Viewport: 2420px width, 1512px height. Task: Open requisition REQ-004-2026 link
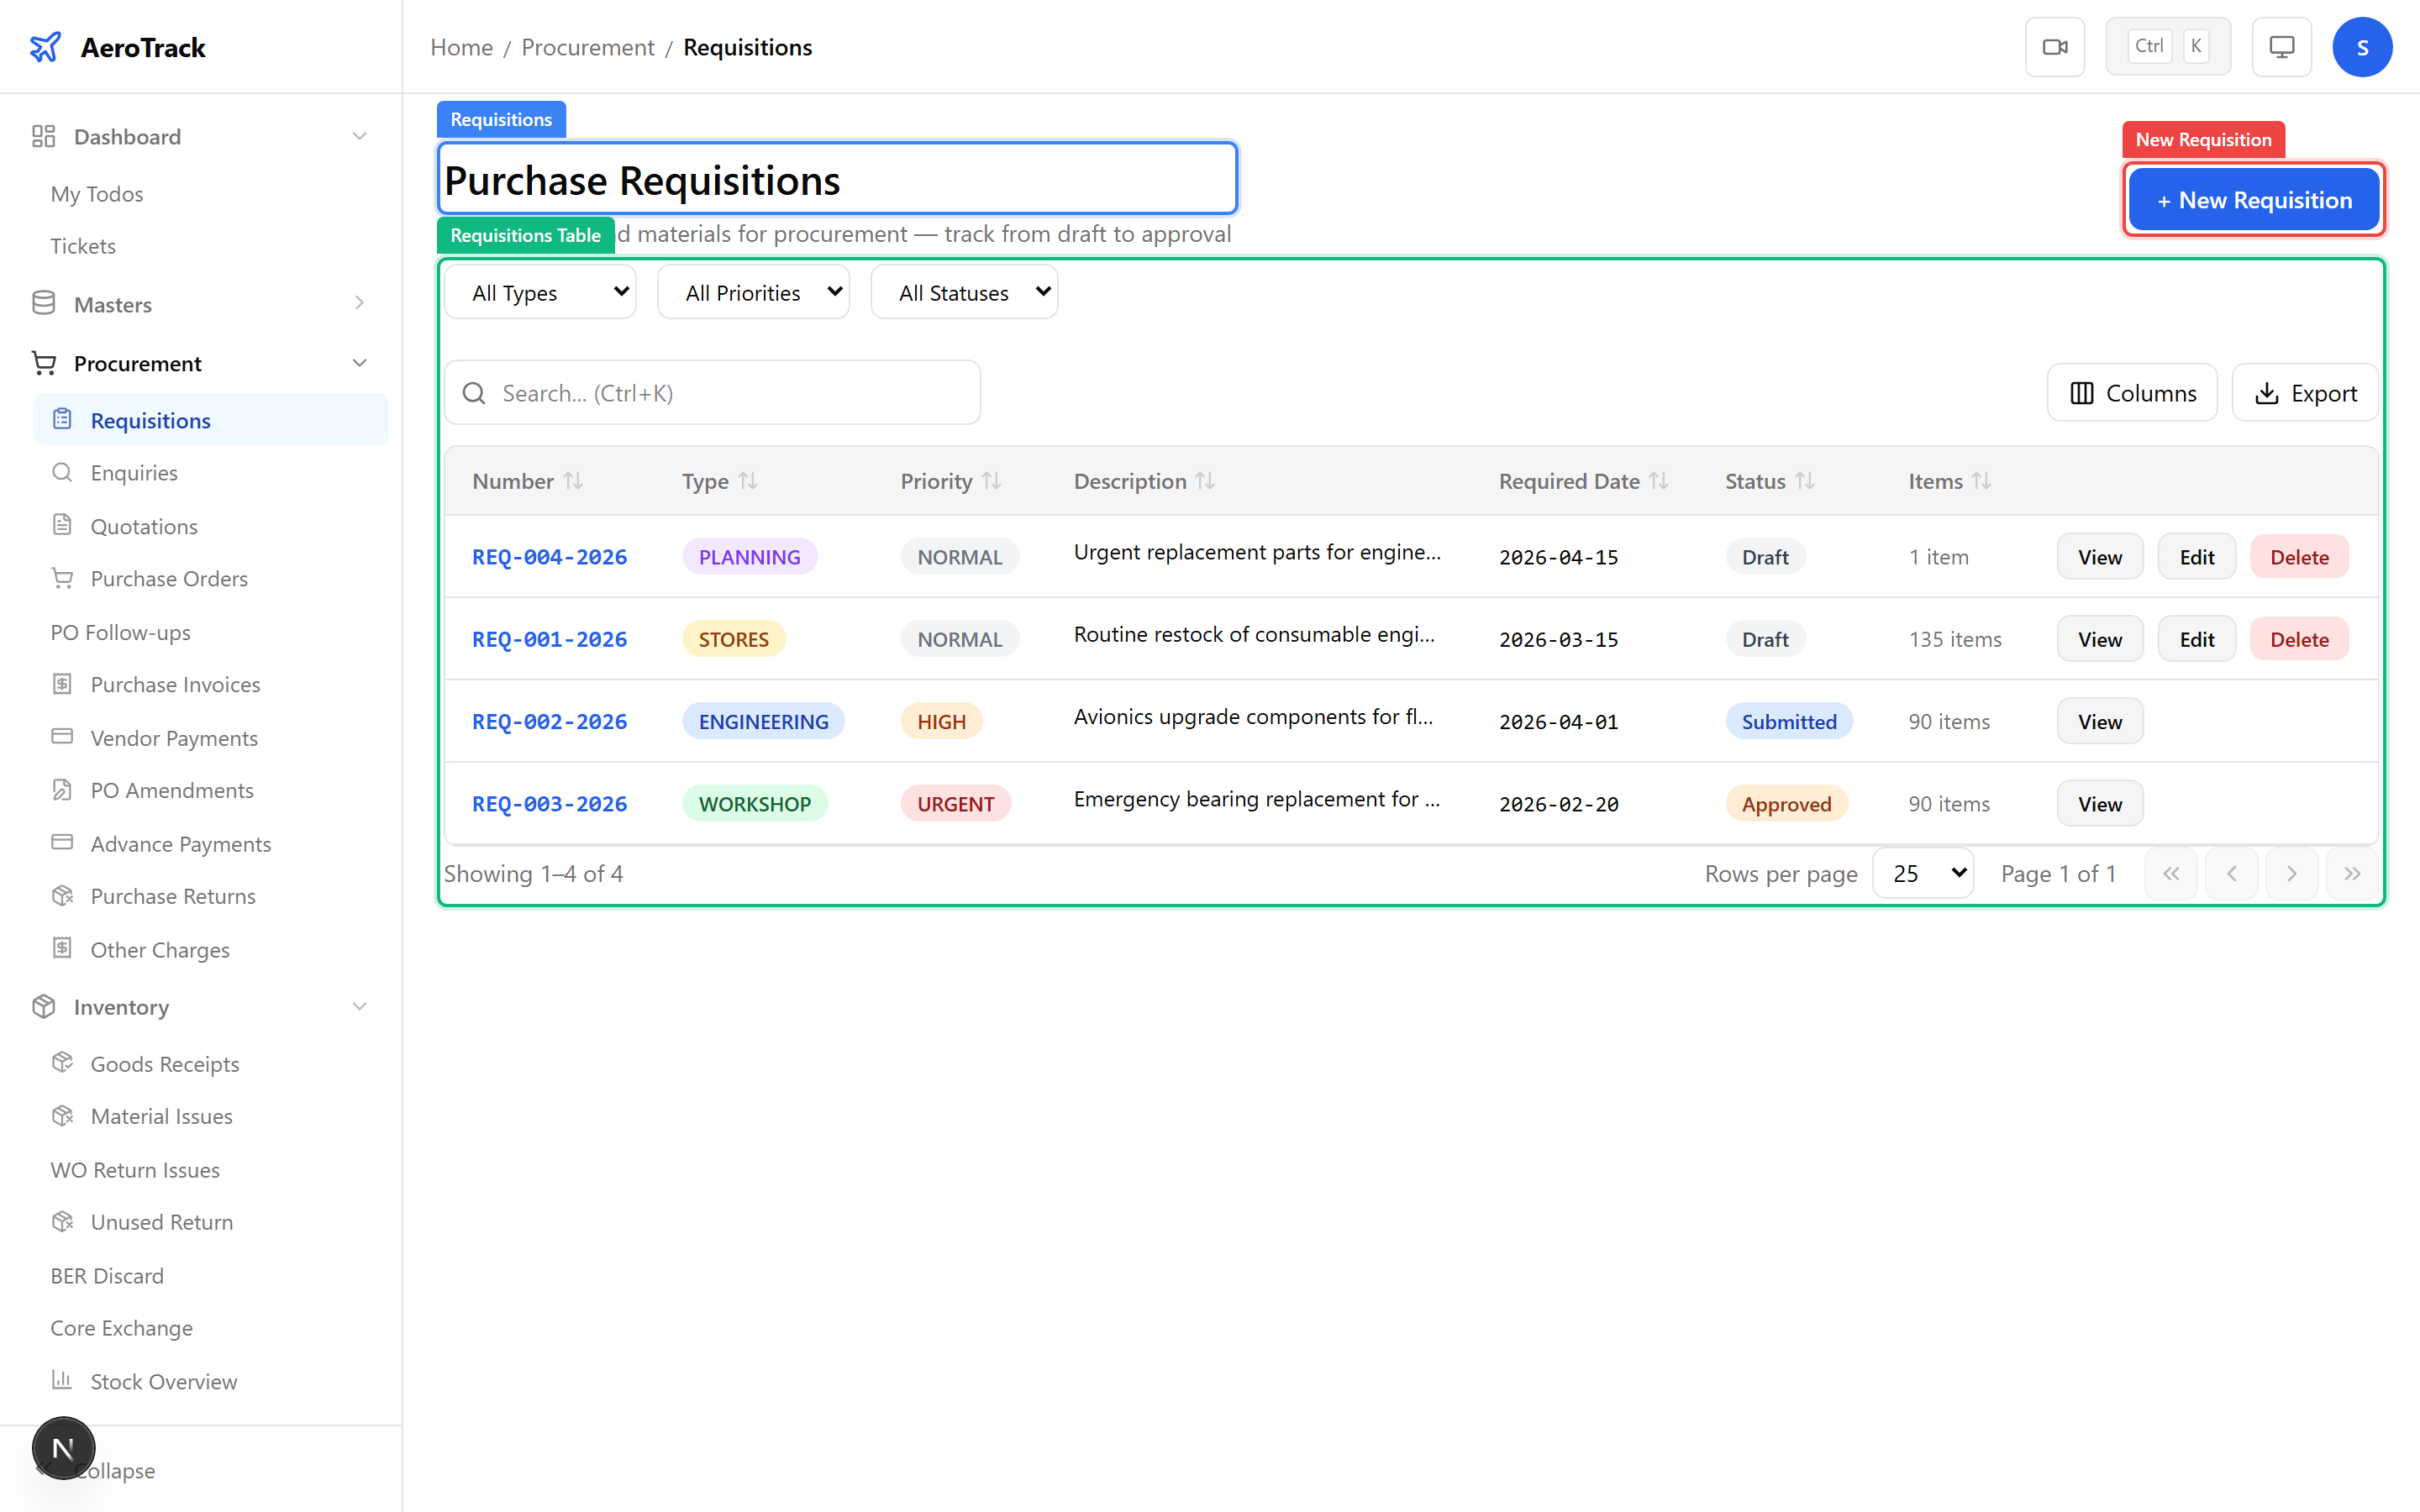point(549,556)
